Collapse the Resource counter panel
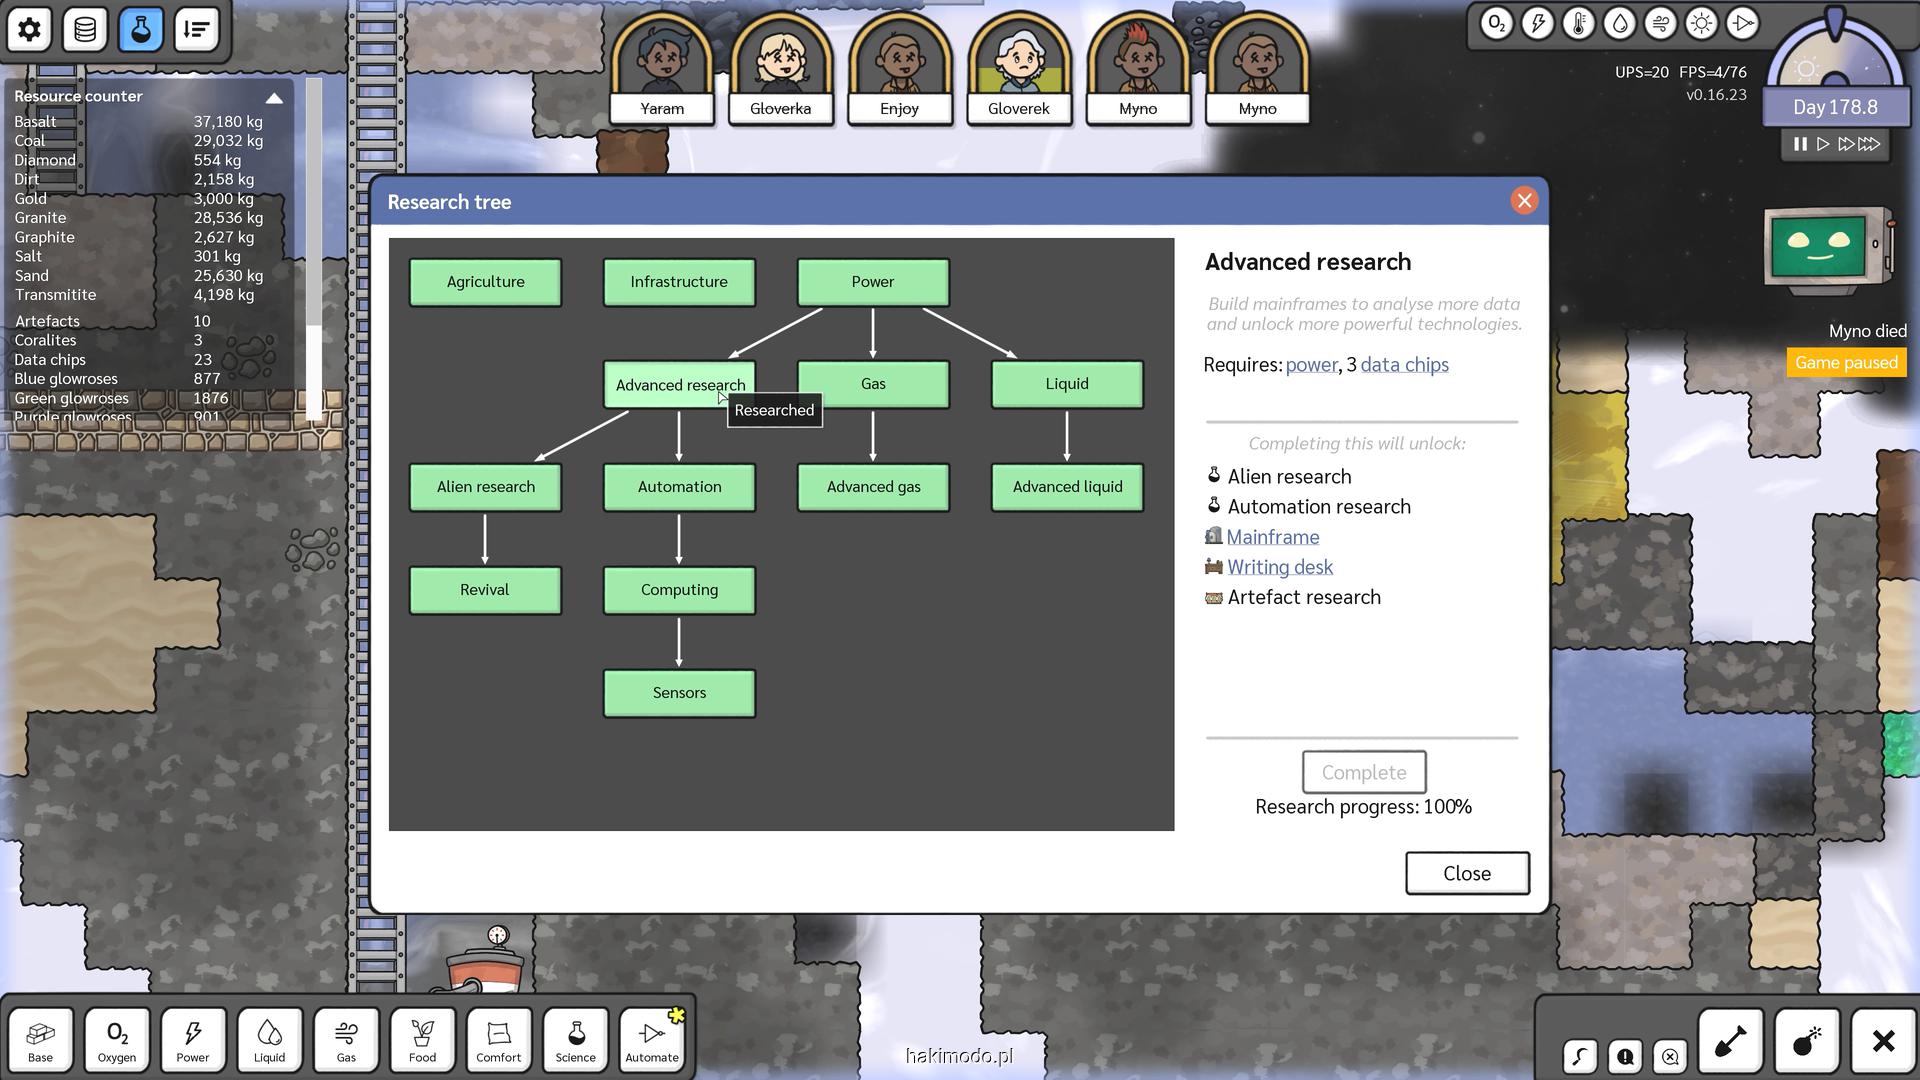 click(x=274, y=97)
